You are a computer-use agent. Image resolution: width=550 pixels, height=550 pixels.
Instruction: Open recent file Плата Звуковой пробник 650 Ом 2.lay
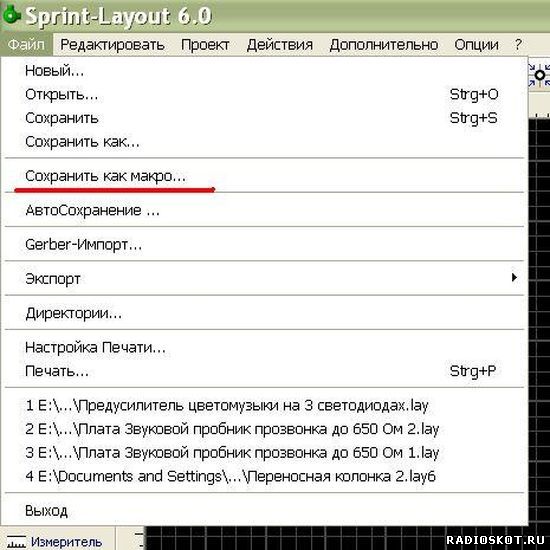264,429
